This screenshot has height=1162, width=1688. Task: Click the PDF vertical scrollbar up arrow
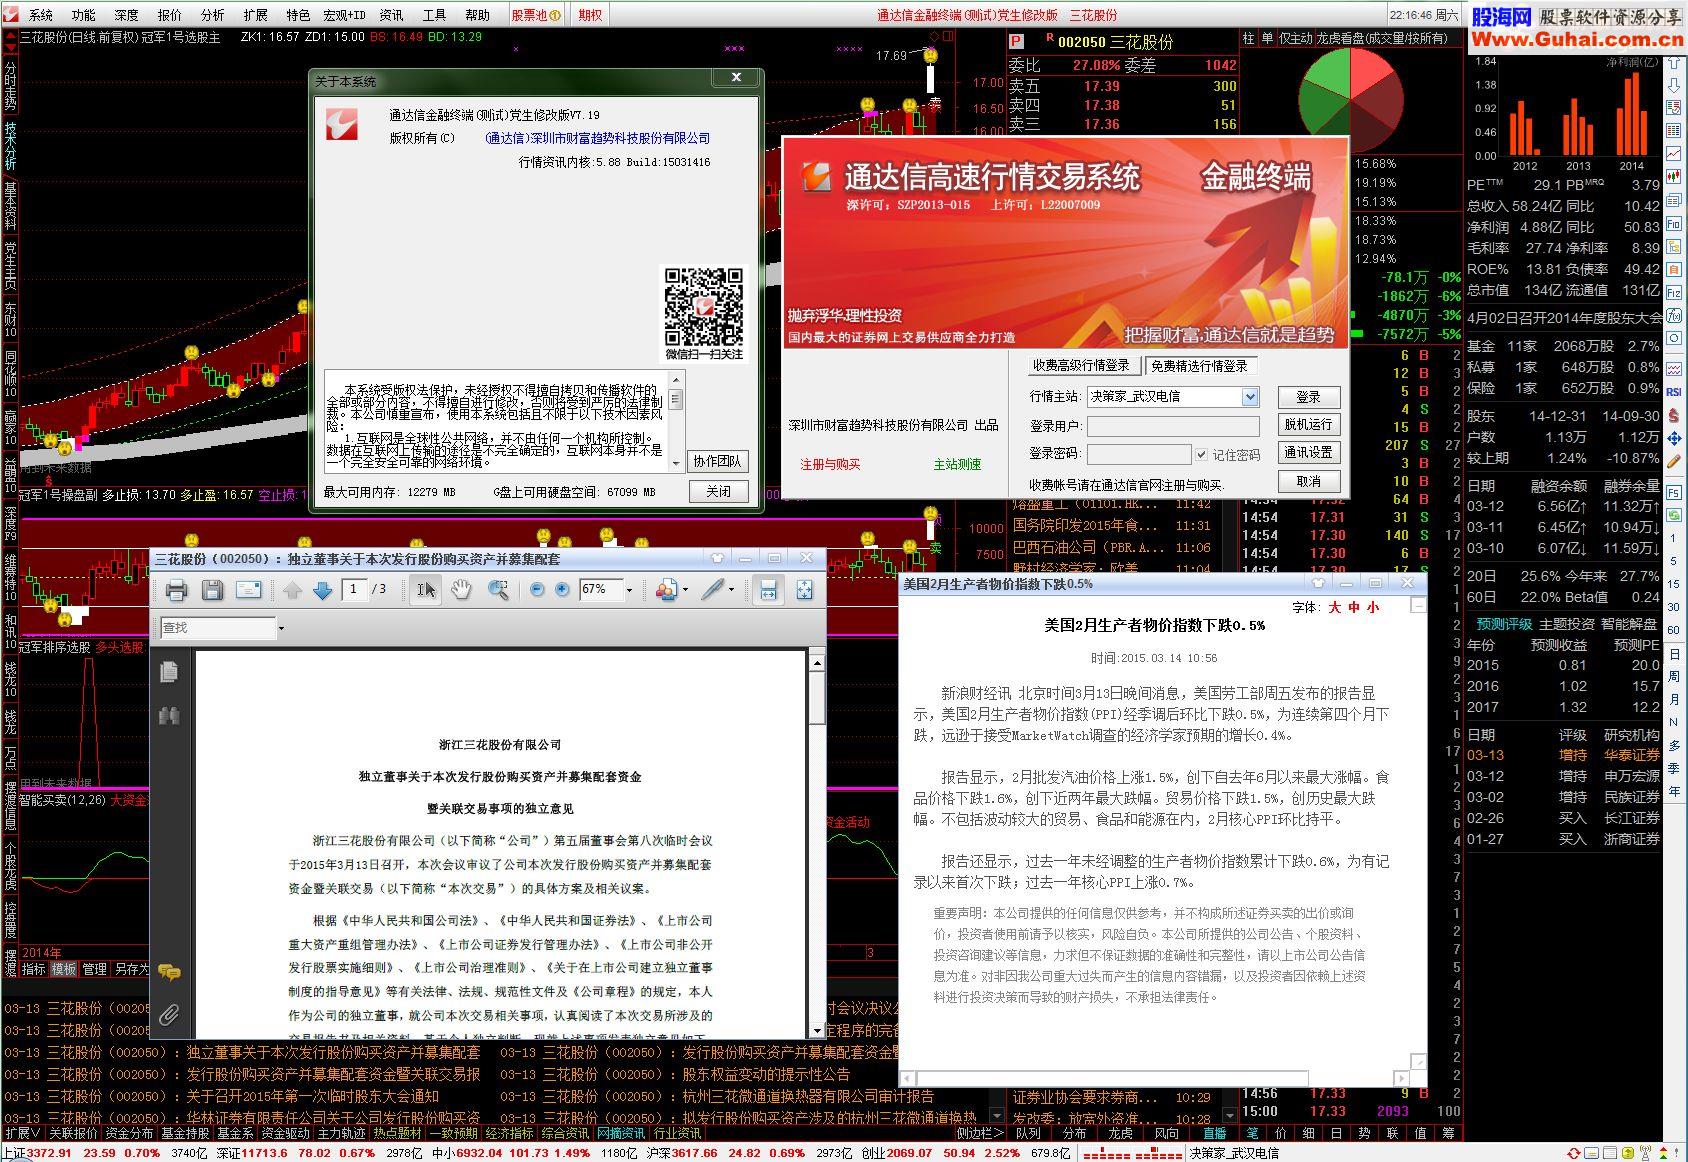coord(817,663)
